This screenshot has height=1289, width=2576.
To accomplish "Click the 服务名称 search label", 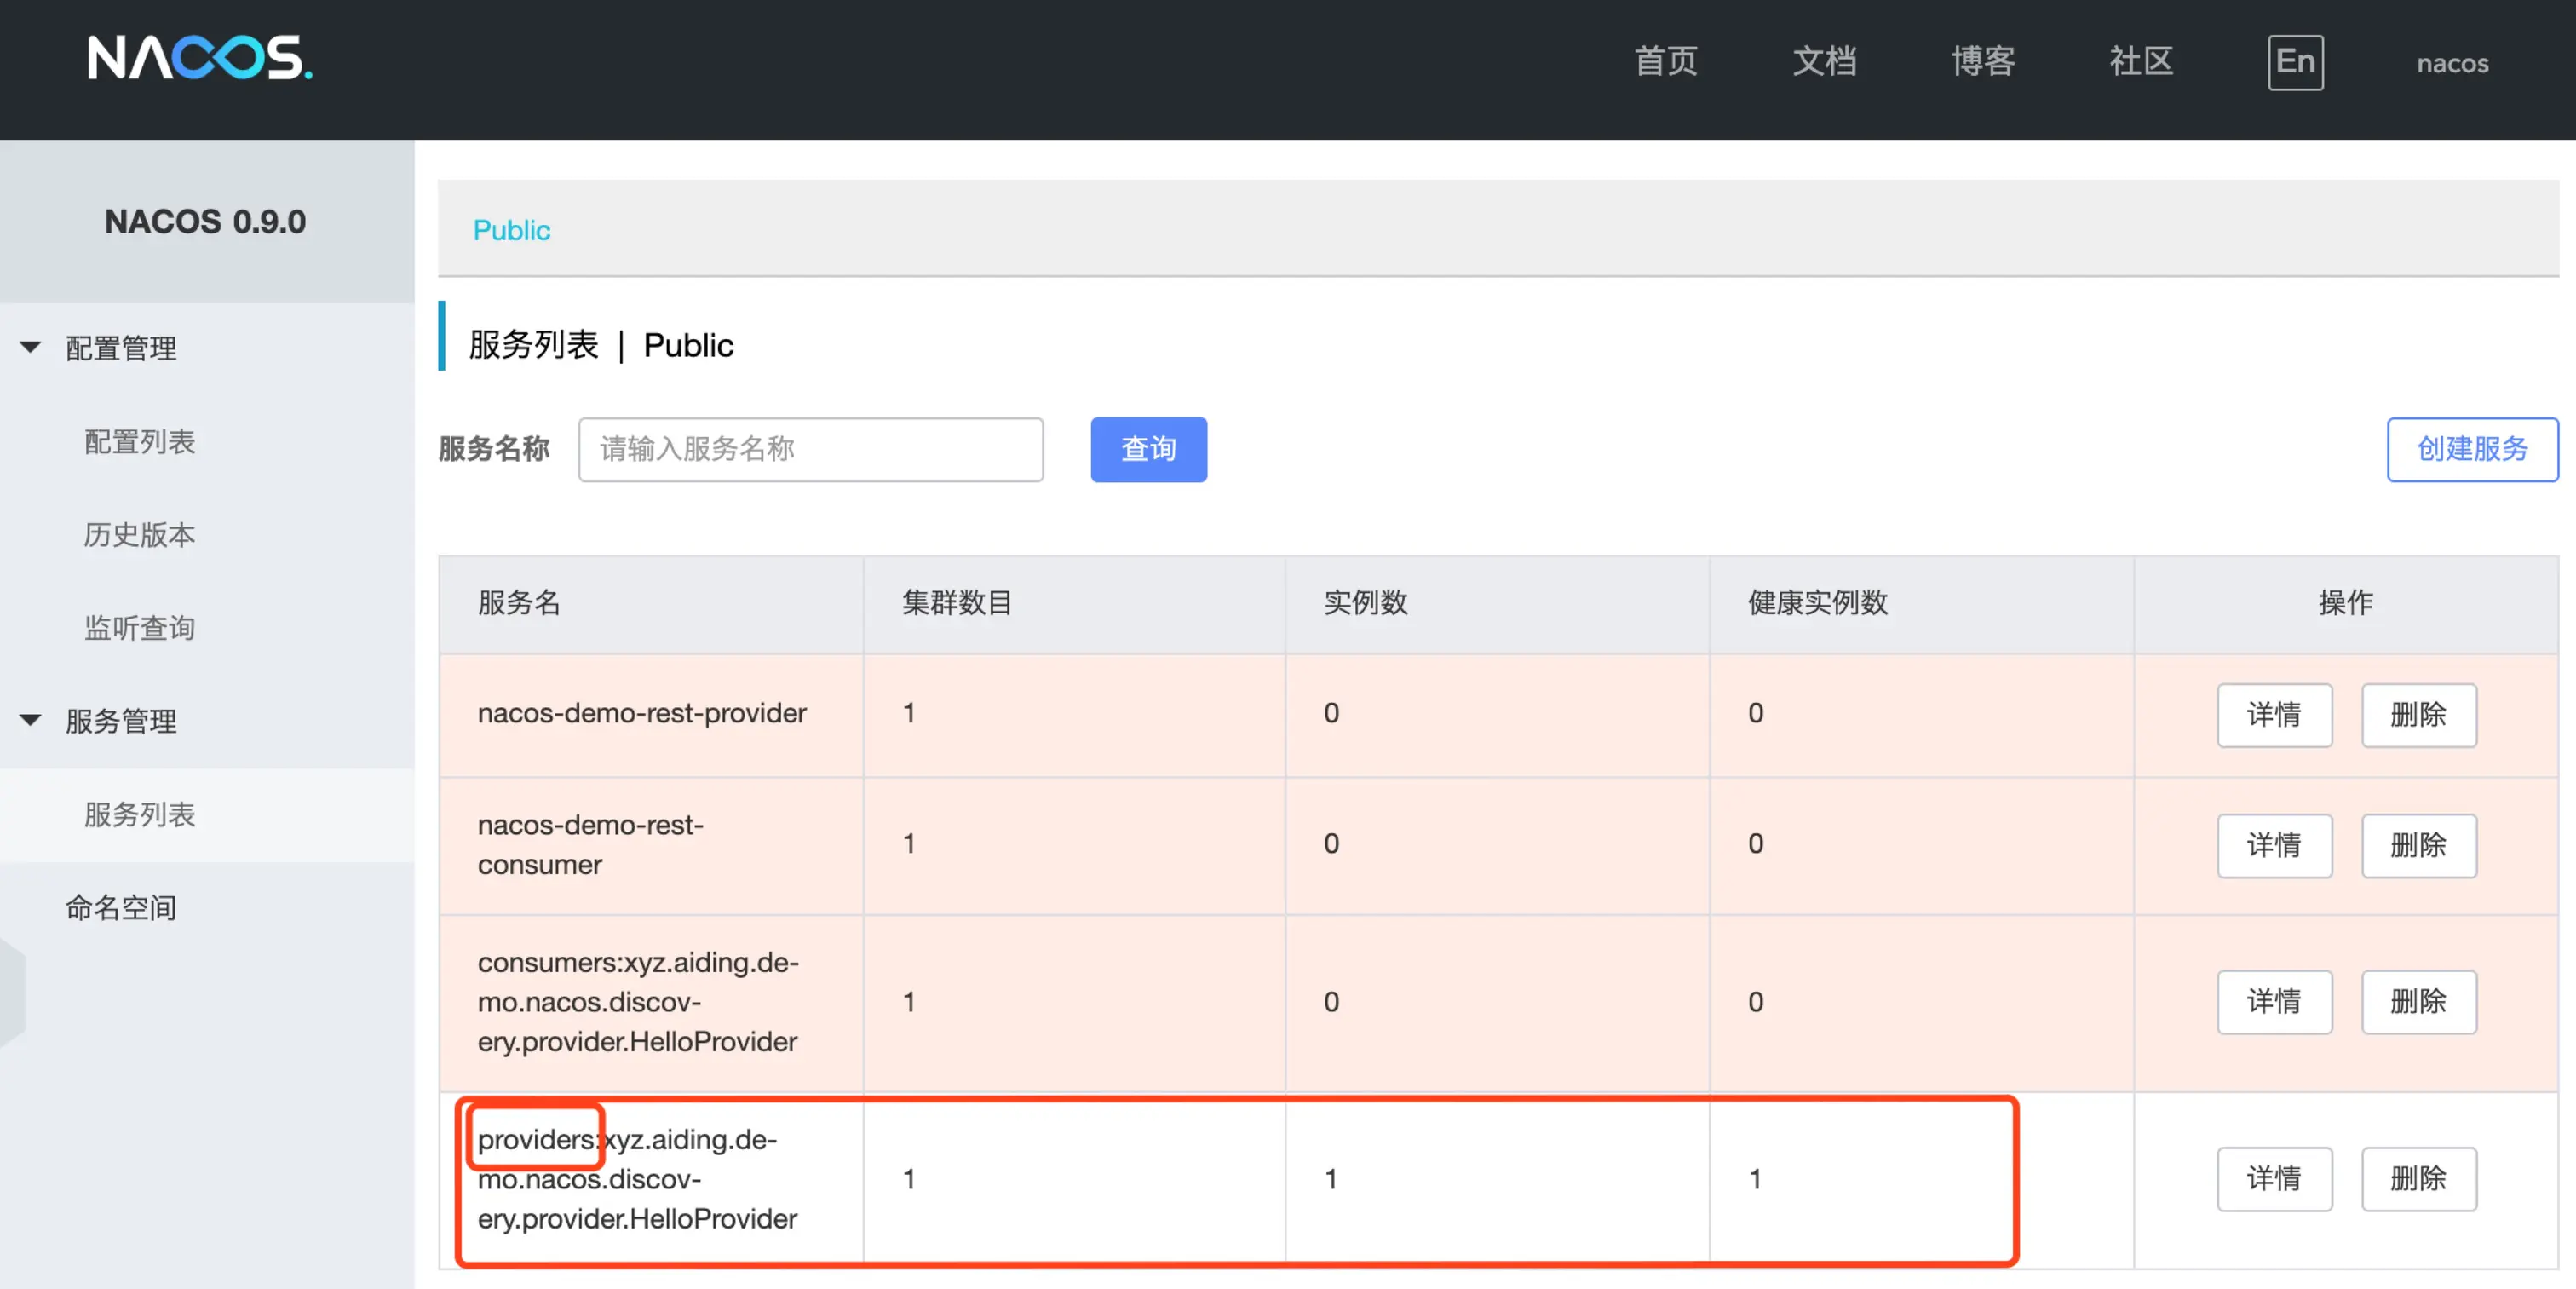I will 494,449.
